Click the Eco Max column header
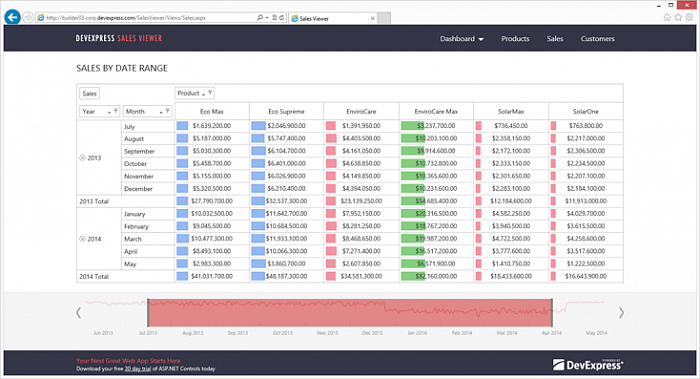Image resolution: width=700 pixels, height=379 pixels. click(x=212, y=112)
